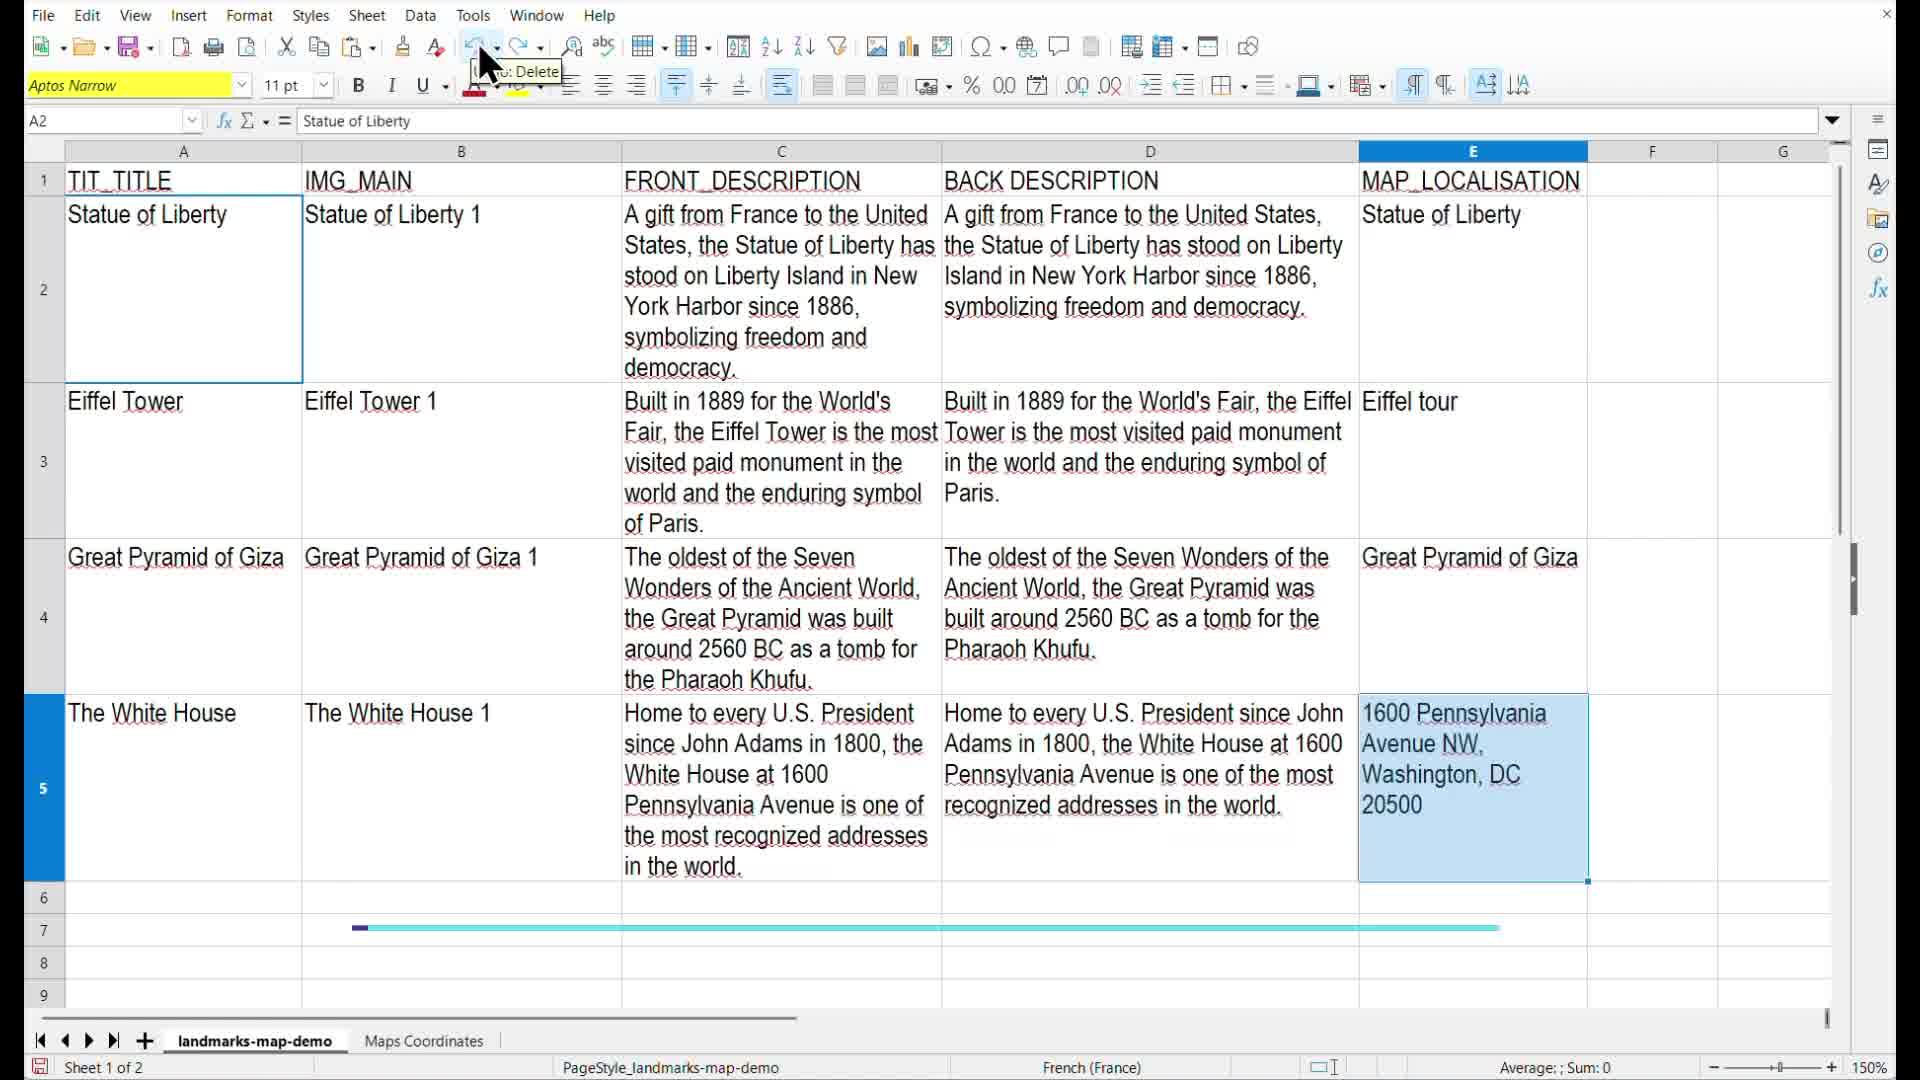
Task: Toggle Center Horizontally alignment
Action: pos(603,86)
